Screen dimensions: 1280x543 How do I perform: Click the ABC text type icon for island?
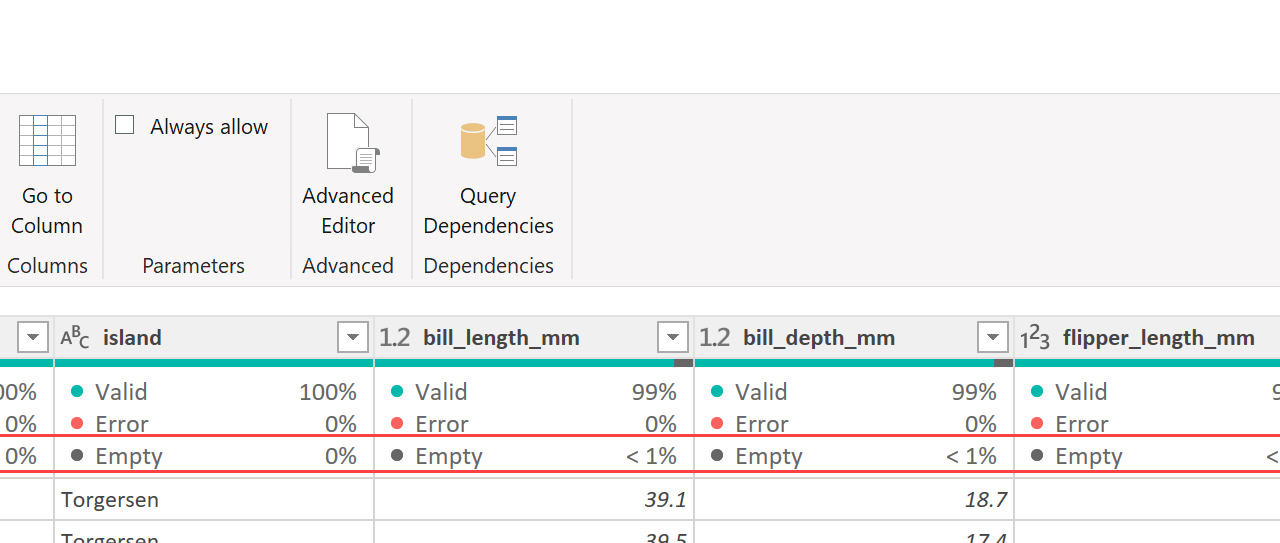click(75, 338)
